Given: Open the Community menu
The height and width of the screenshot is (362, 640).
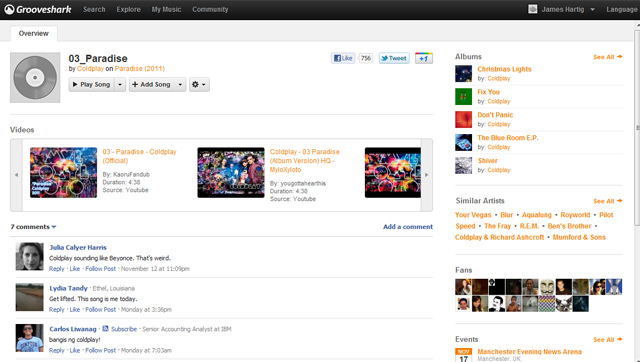Looking at the screenshot, I should pos(210,9).
